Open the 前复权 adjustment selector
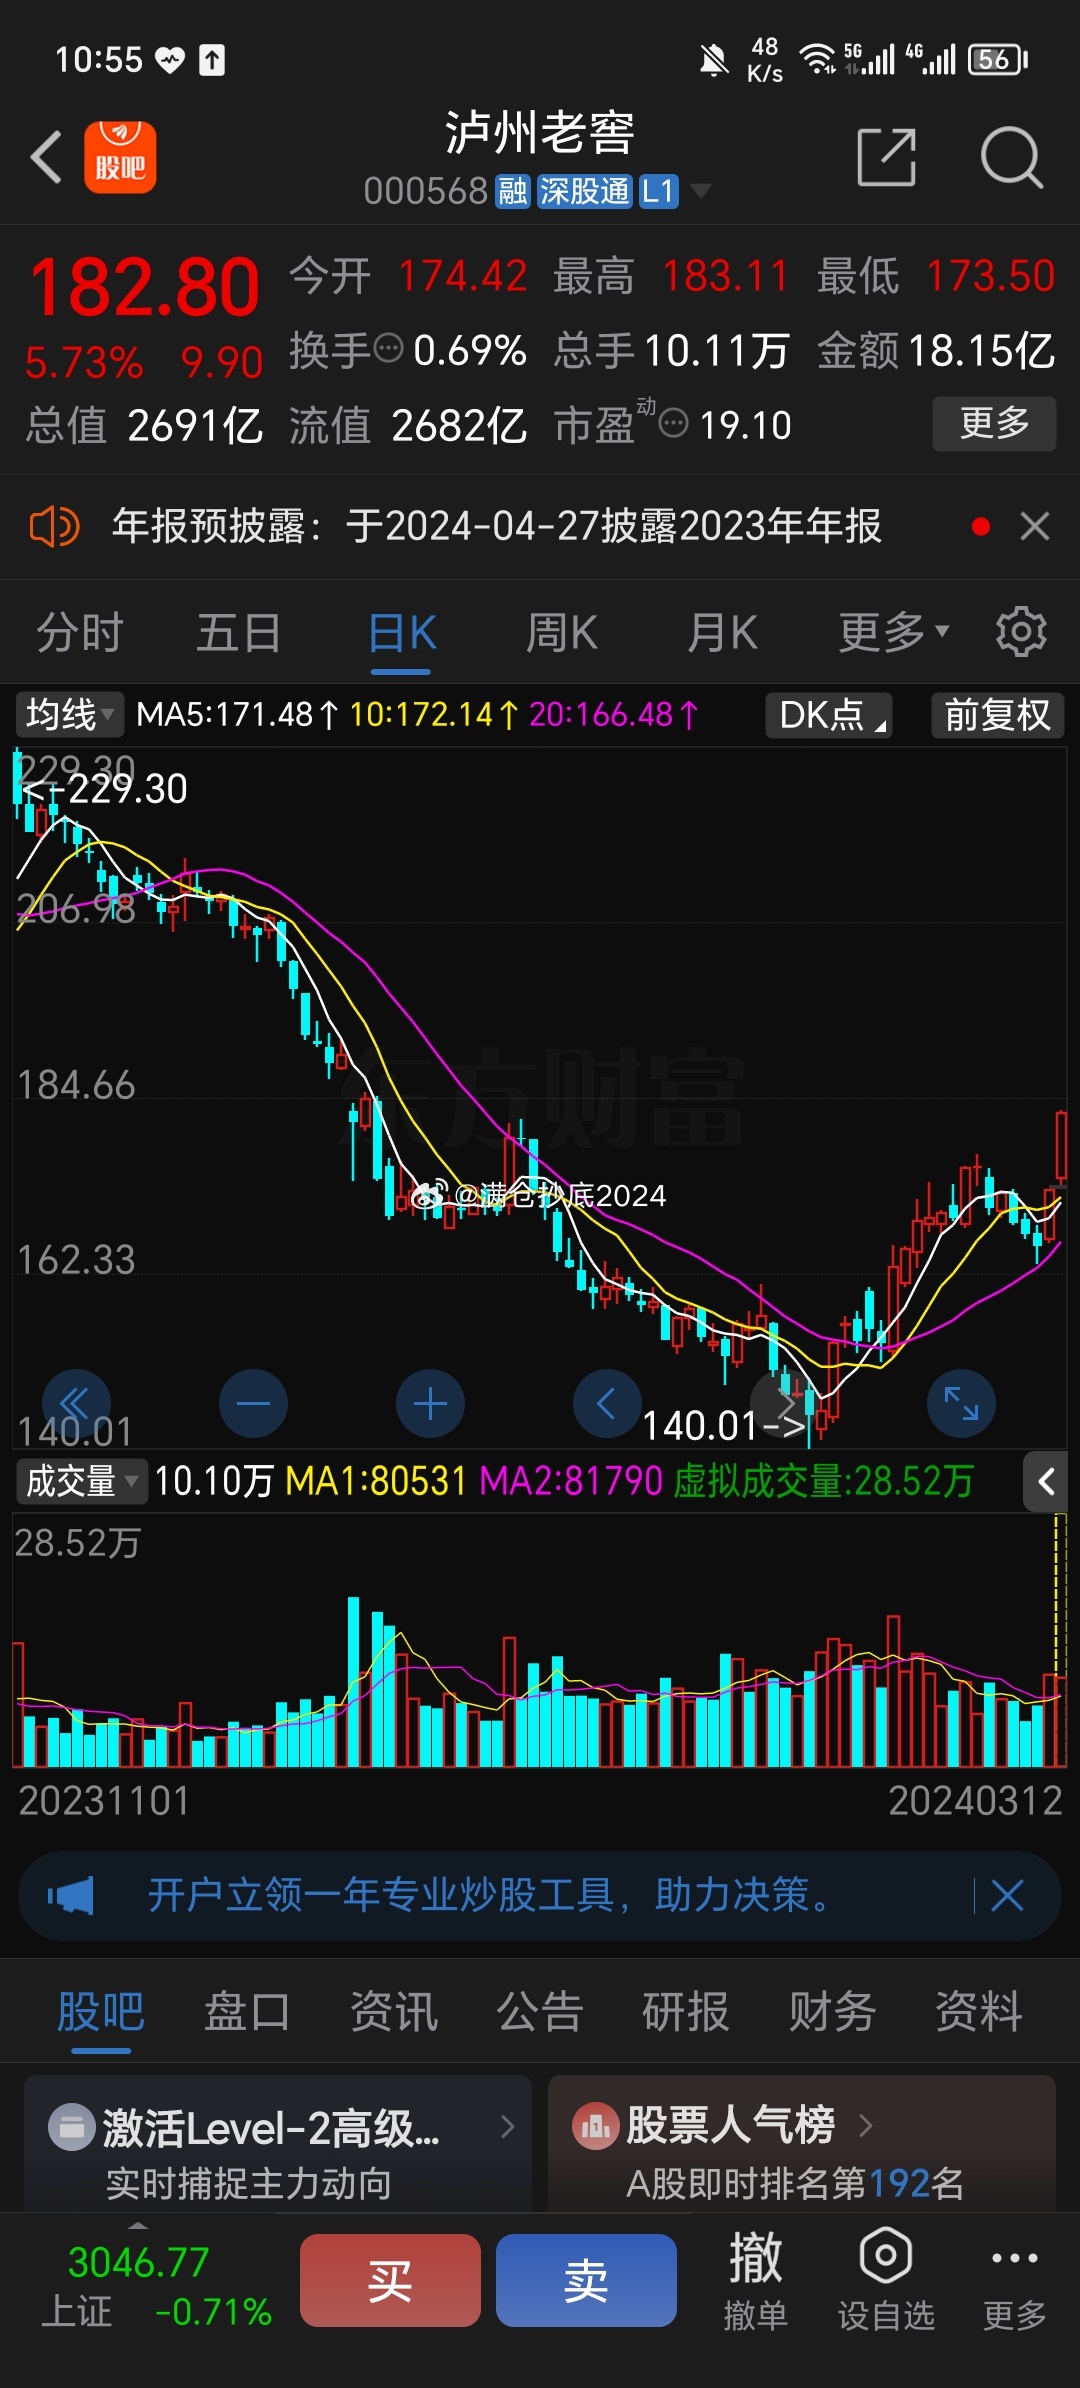 pos(997,715)
